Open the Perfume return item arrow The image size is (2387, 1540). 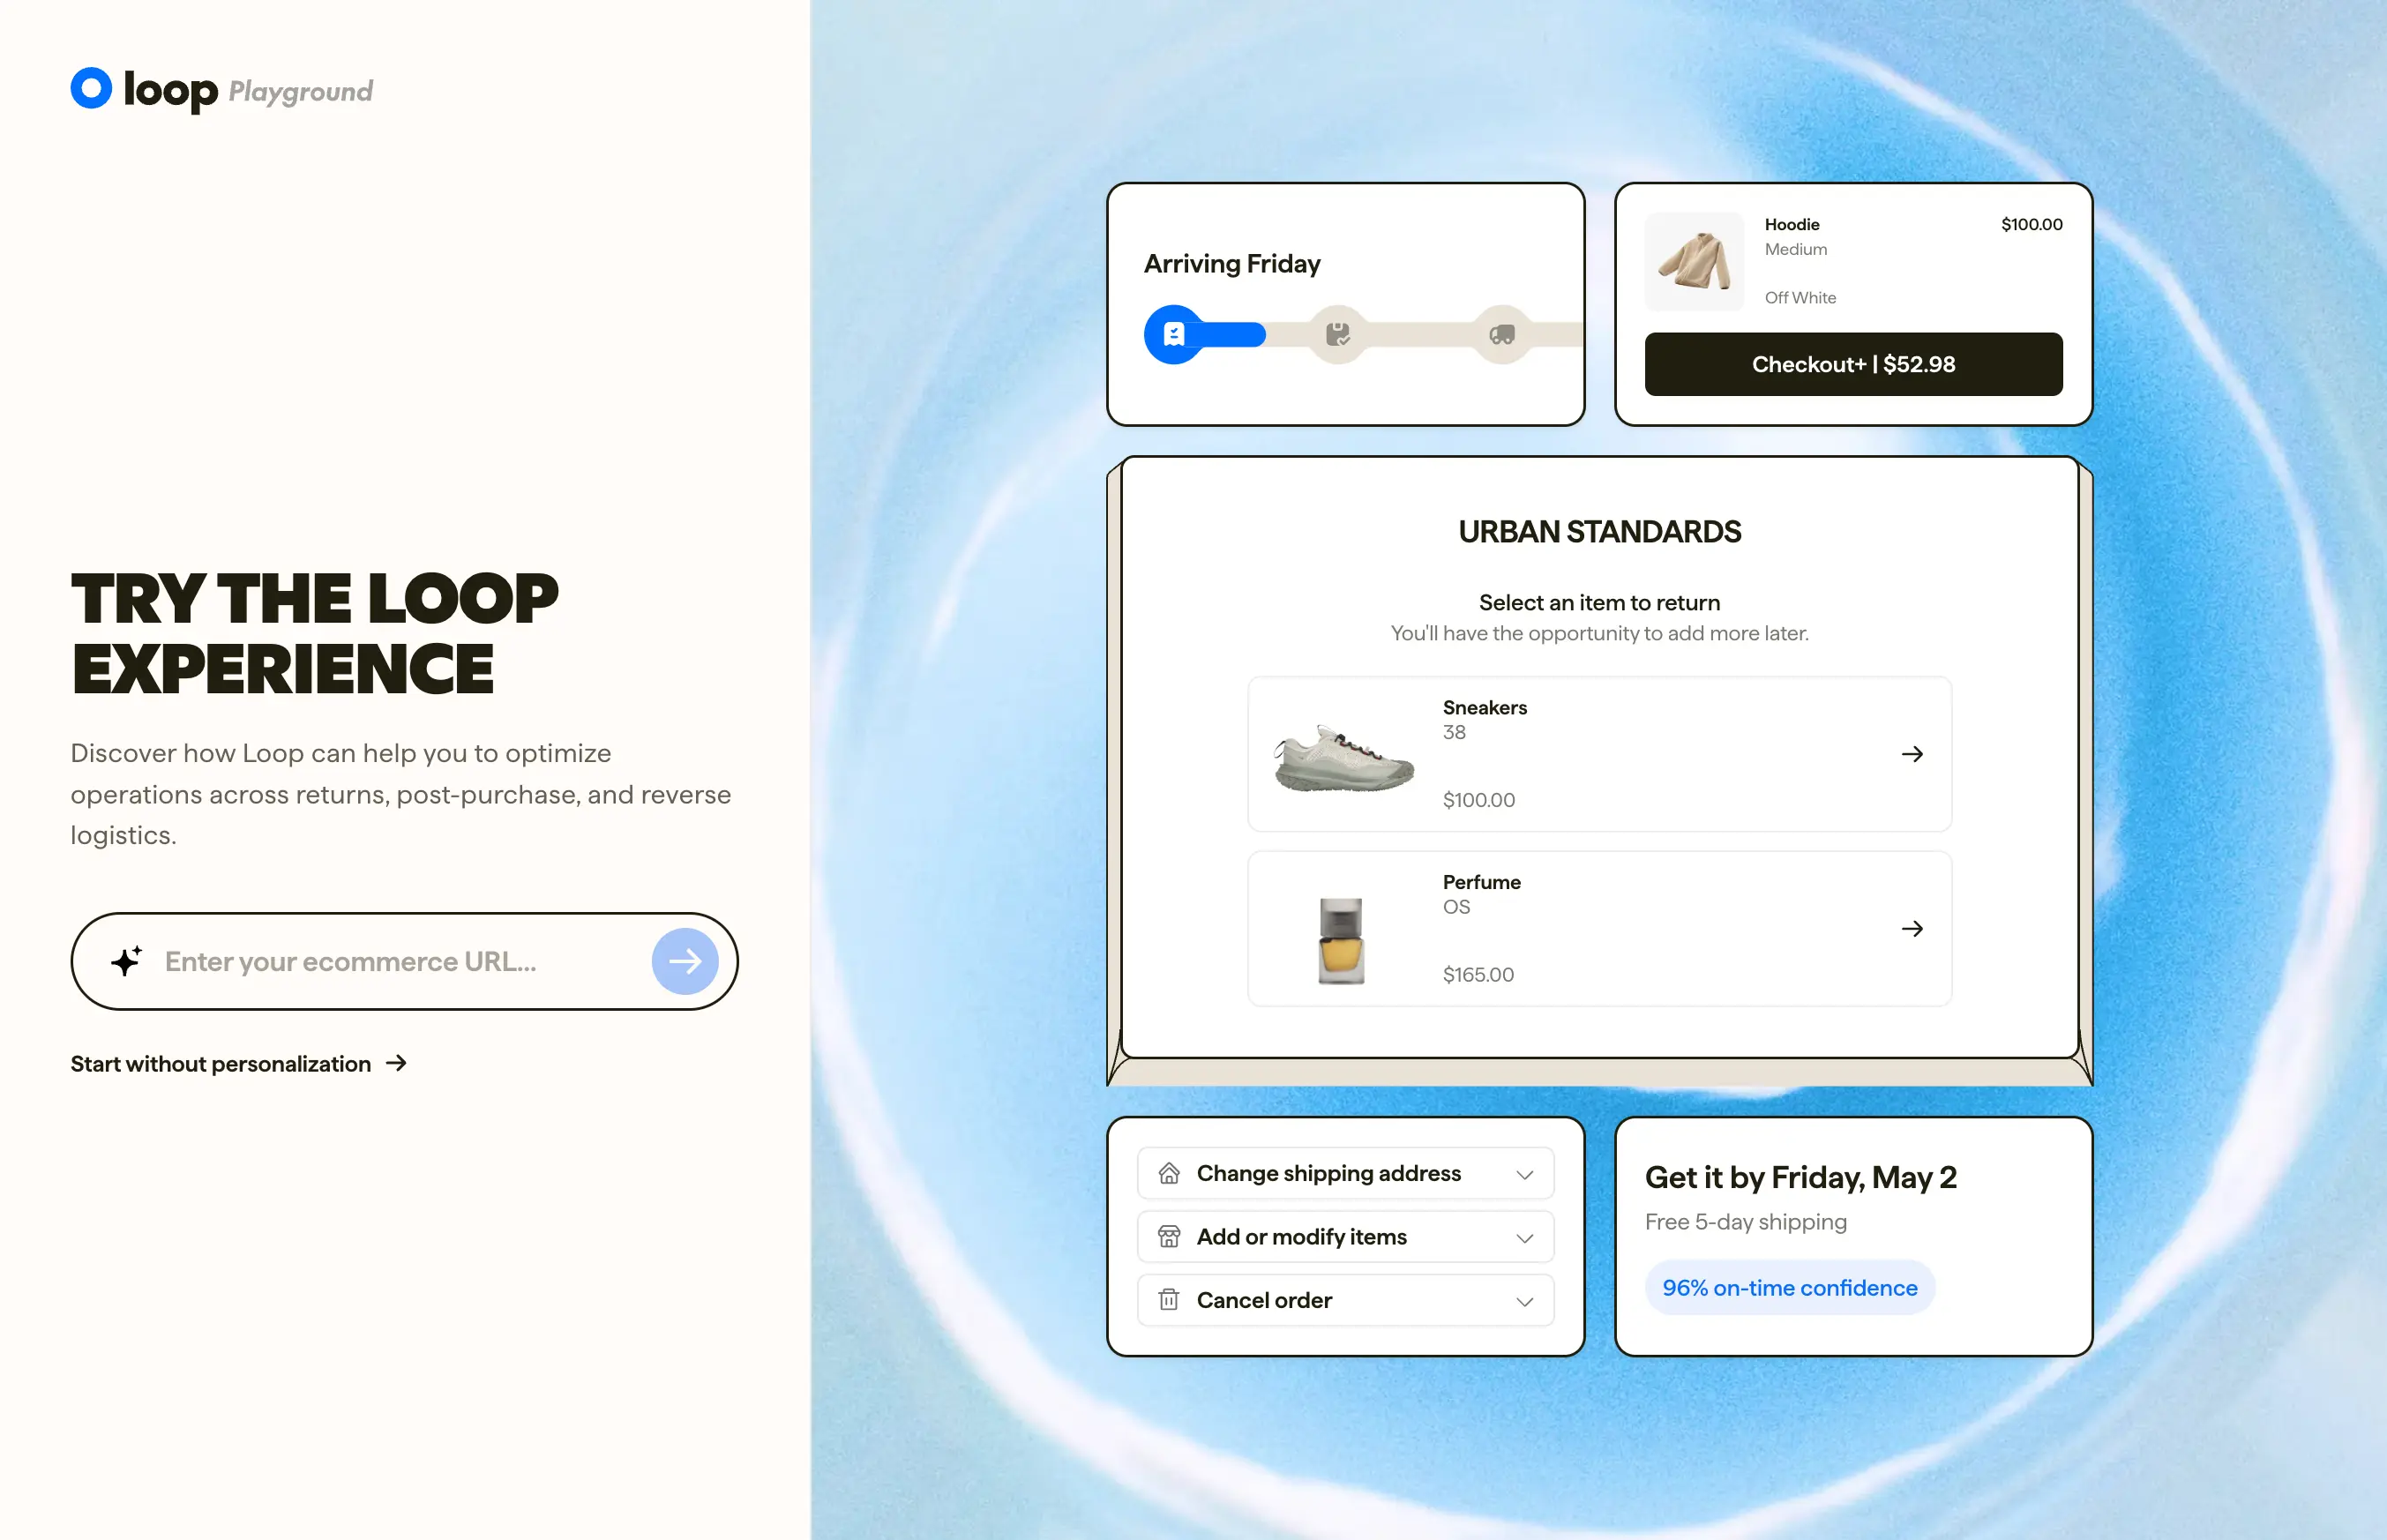(1912, 929)
